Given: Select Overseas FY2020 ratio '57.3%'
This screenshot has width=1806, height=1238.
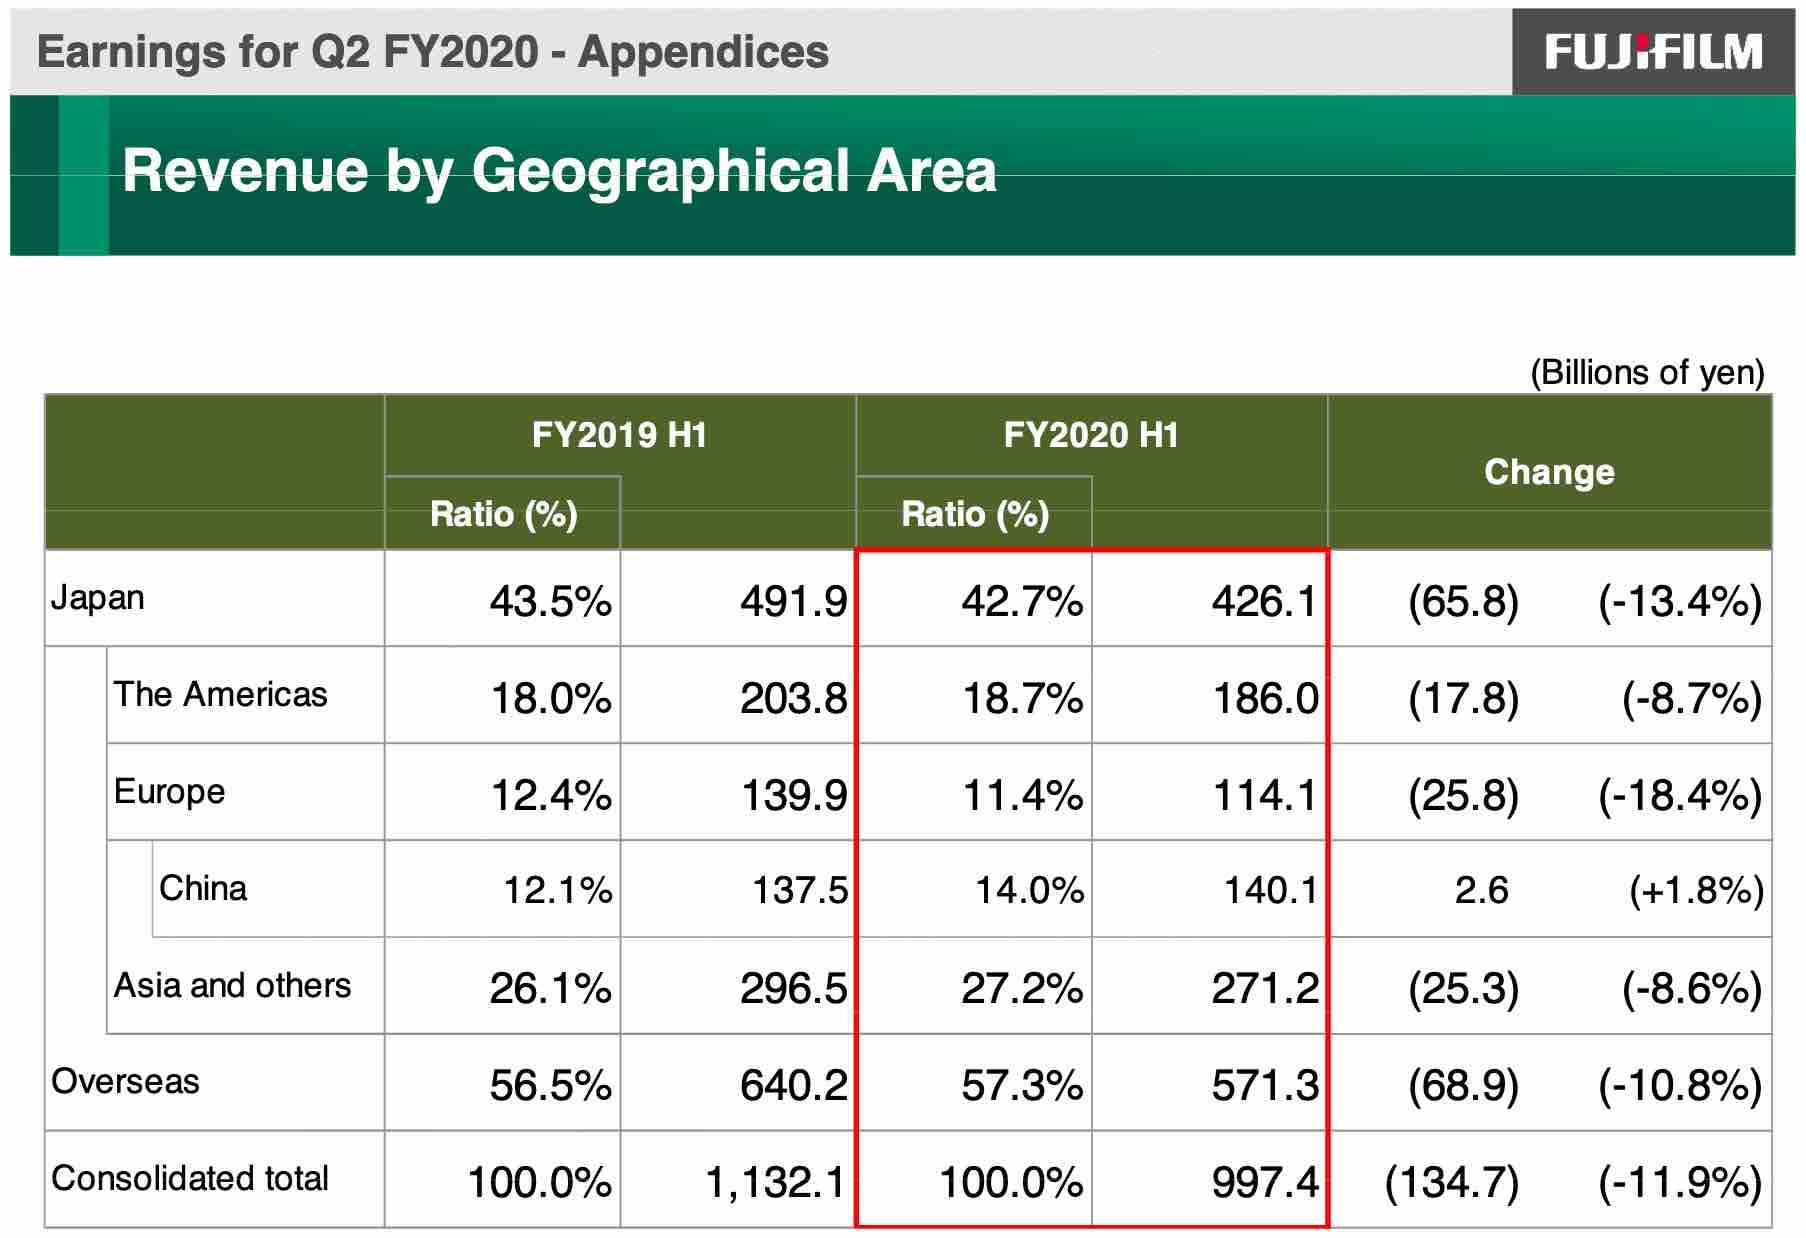Looking at the screenshot, I should point(1022,1085).
